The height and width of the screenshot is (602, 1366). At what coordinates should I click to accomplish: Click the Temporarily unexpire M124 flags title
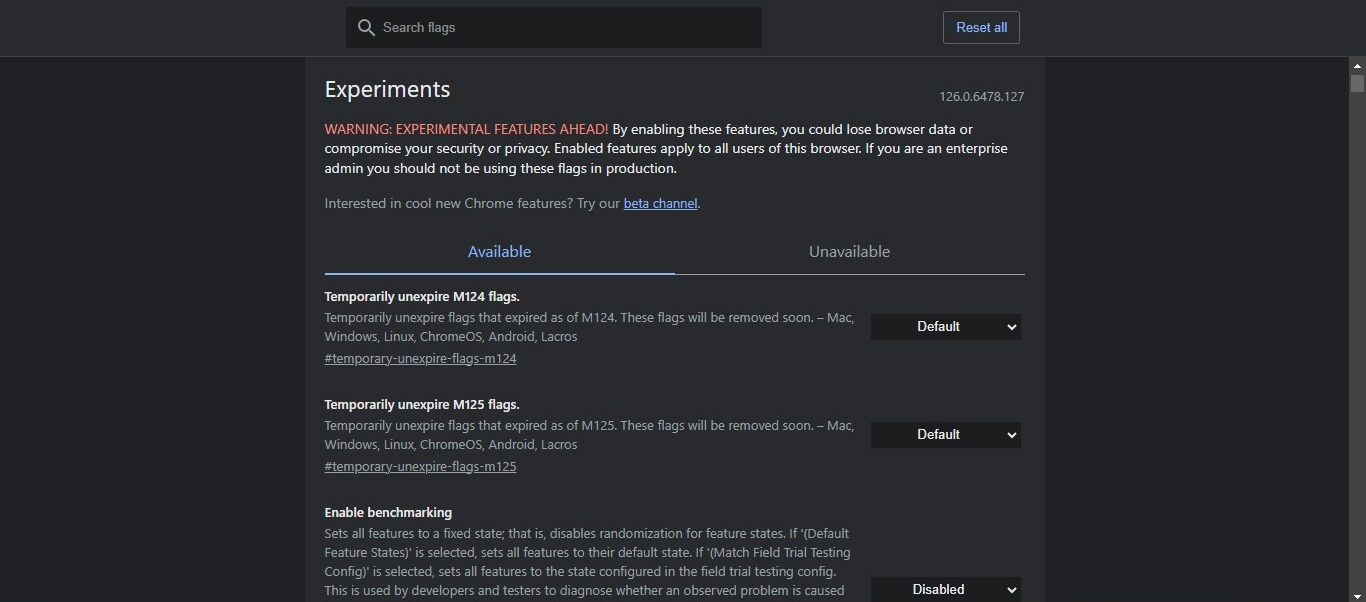tap(422, 297)
